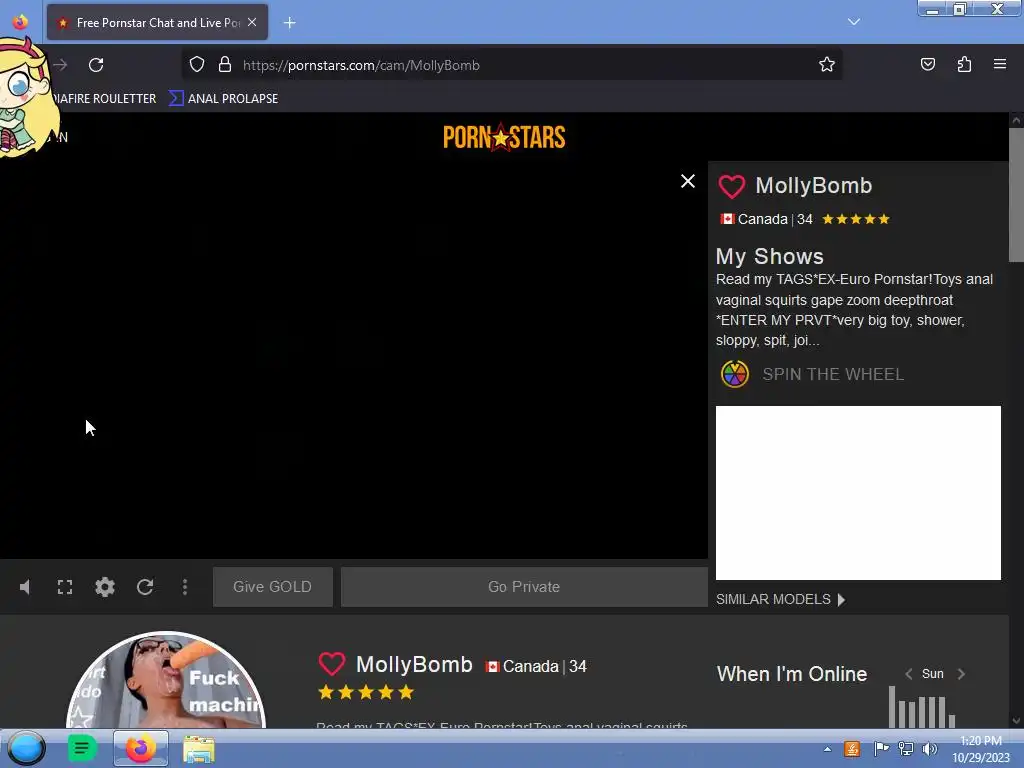
Task: Toggle the heart icon beside MollyBomb in the lower profile
Action: 332,664
